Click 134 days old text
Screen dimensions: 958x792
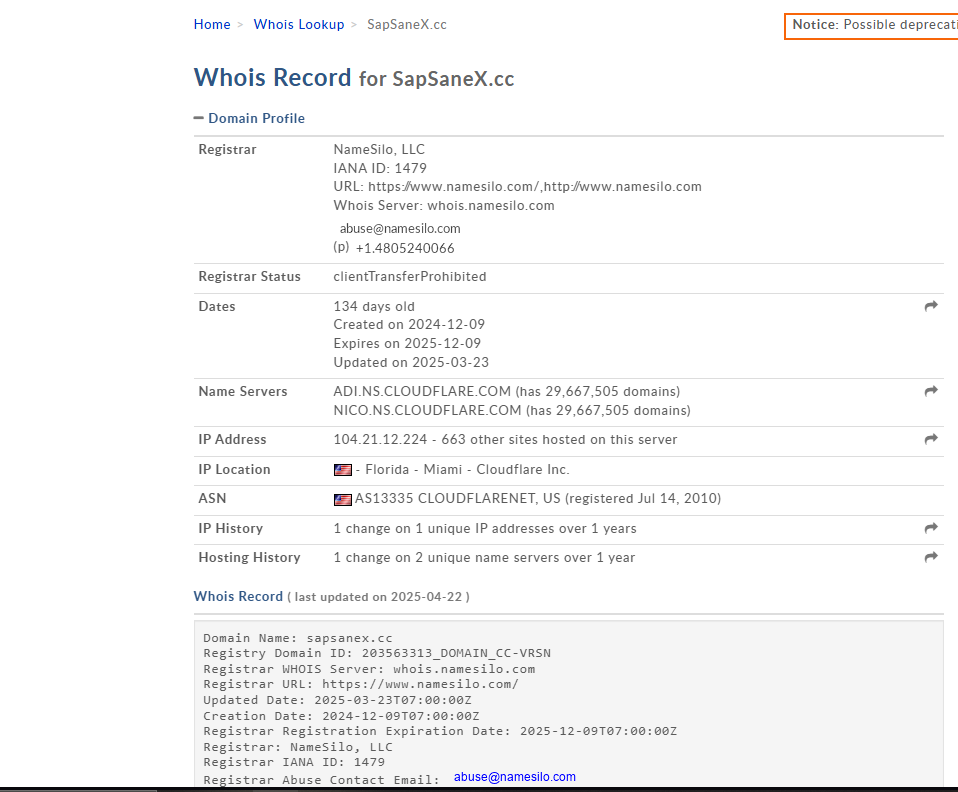coord(374,306)
